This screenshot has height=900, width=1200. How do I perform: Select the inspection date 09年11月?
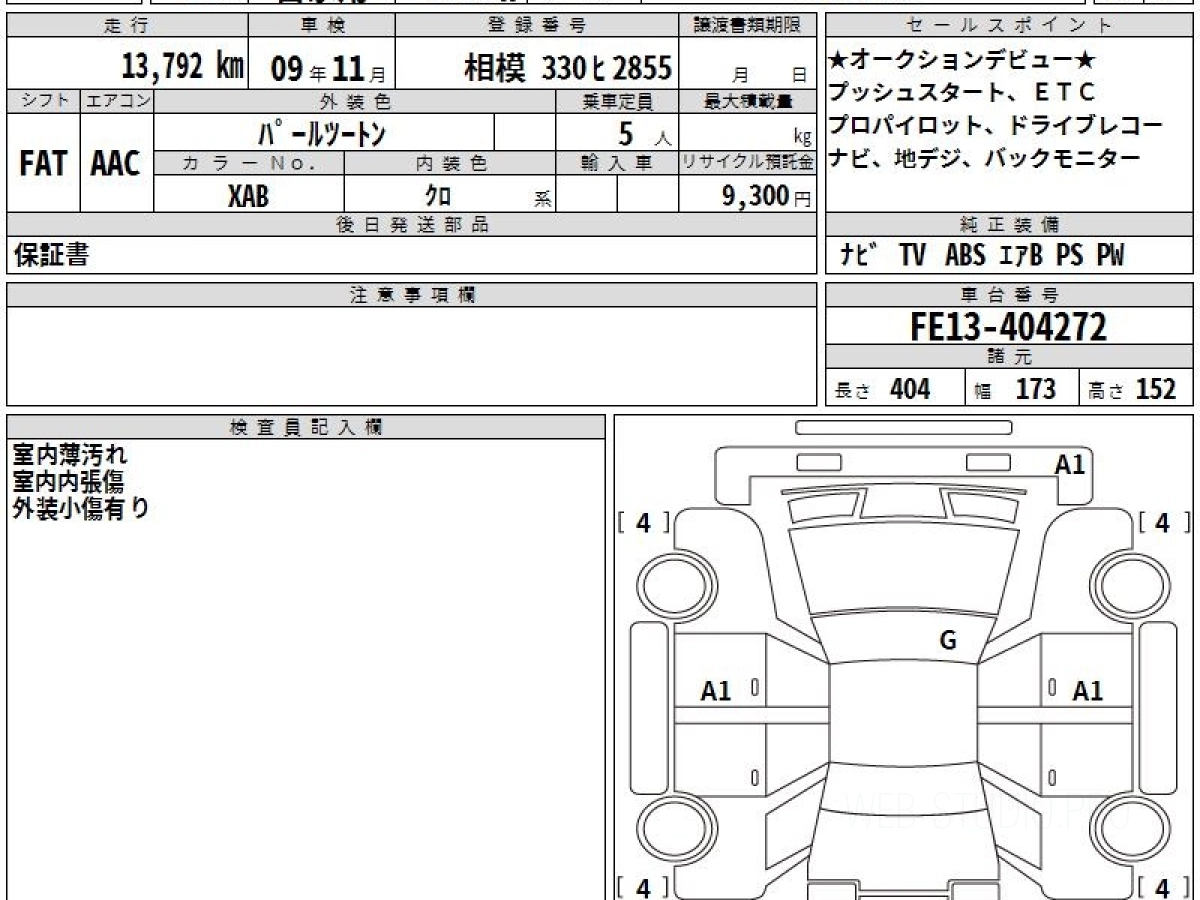(329, 69)
